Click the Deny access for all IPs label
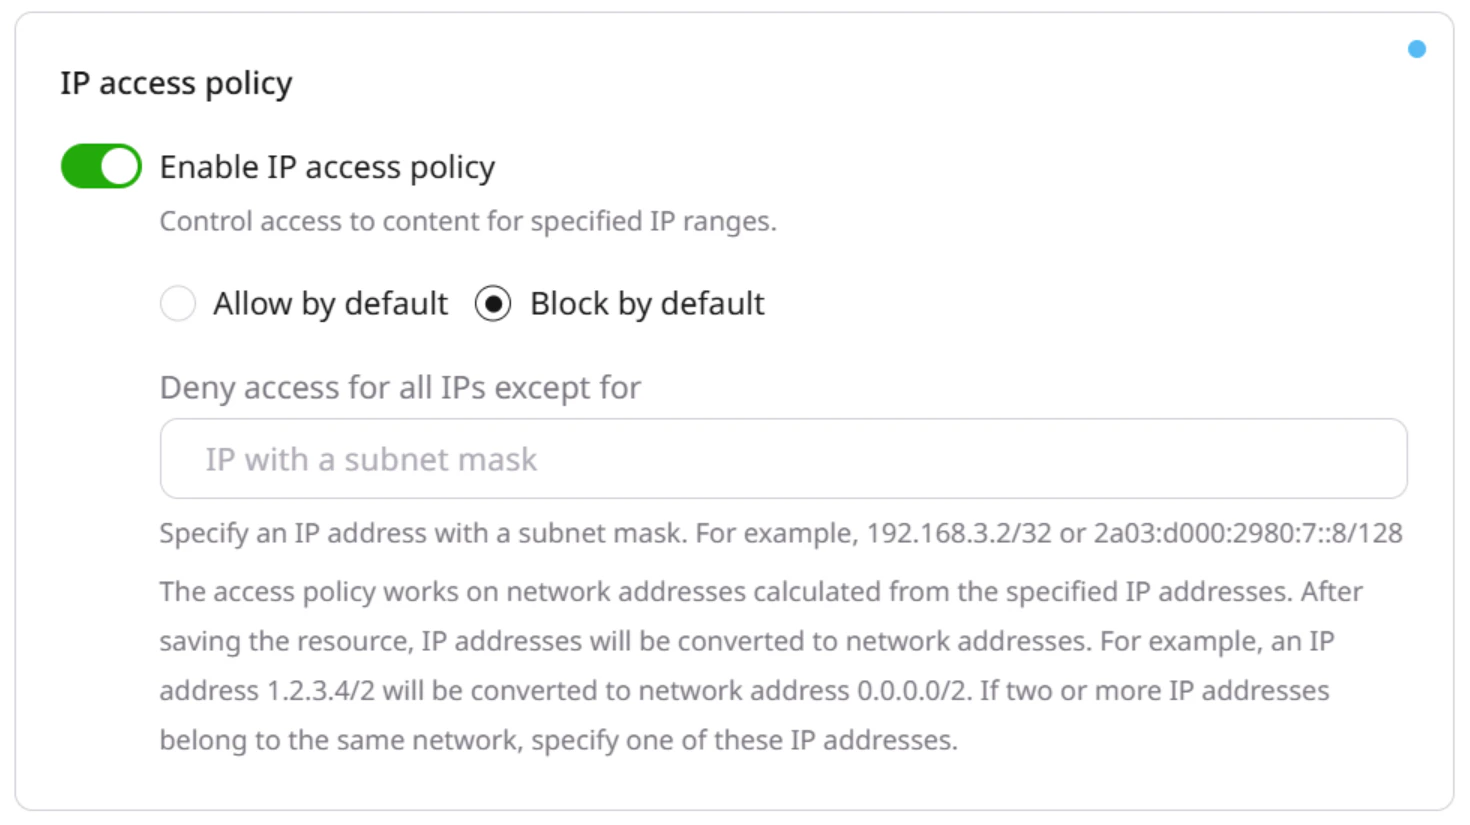 [400, 387]
